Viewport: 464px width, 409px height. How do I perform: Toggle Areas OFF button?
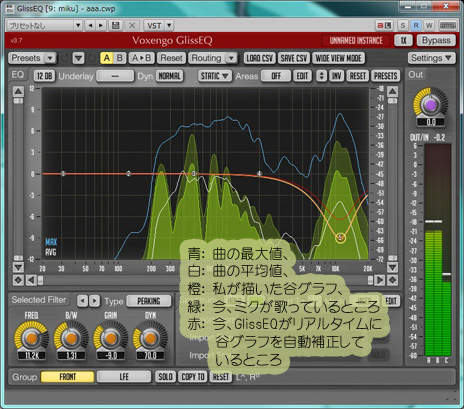[276, 76]
